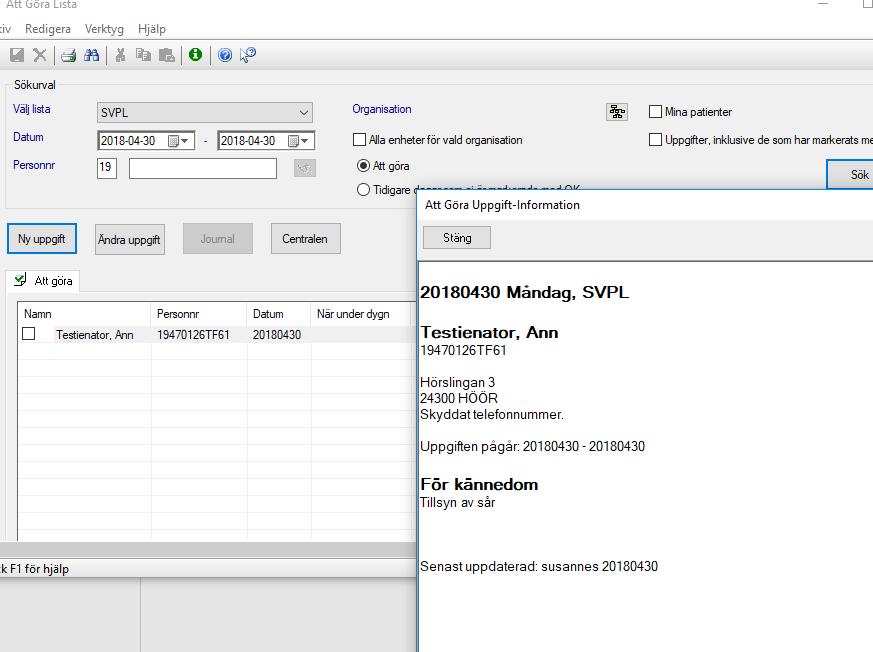Click the Tillsyn av sår text
The width and height of the screenshot is (873, 652).
(458, 502)
